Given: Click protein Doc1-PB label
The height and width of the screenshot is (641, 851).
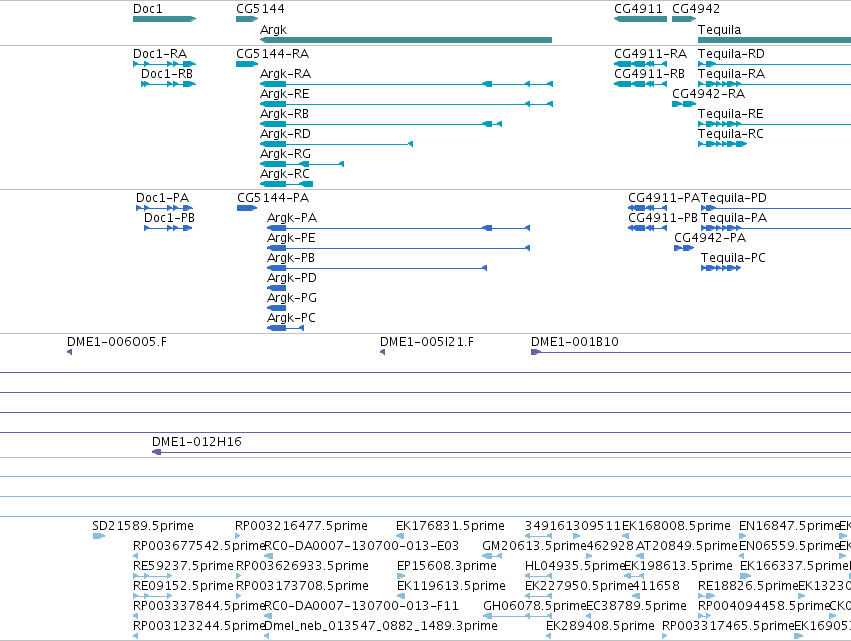Looking at the screenshot, I should click(169, 218).
